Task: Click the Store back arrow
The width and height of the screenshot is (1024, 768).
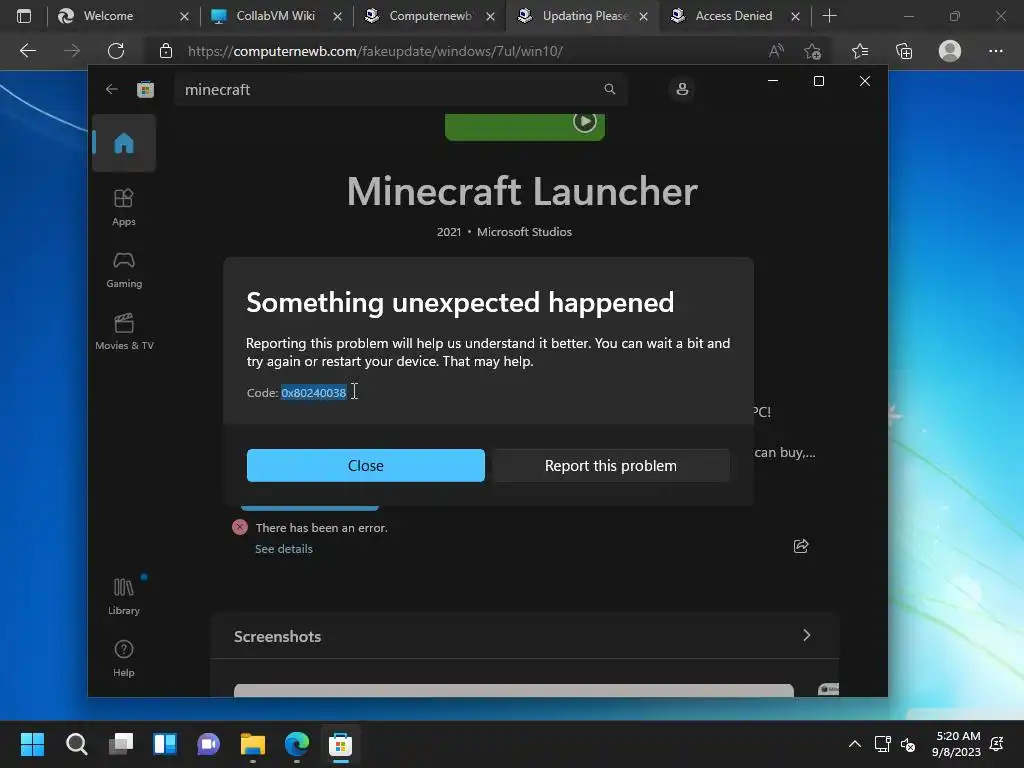Action: coord(112,89)
